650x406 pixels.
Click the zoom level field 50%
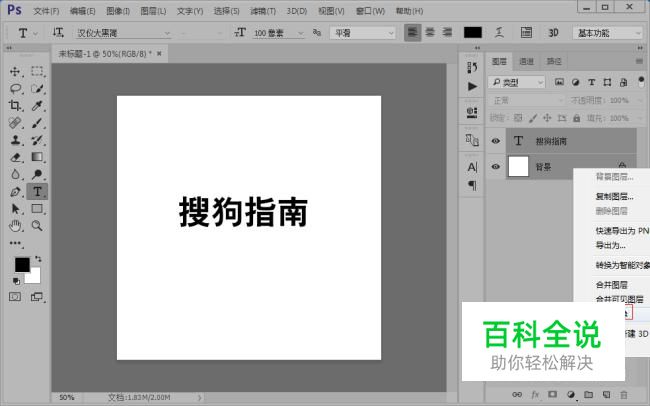point(66,397)
